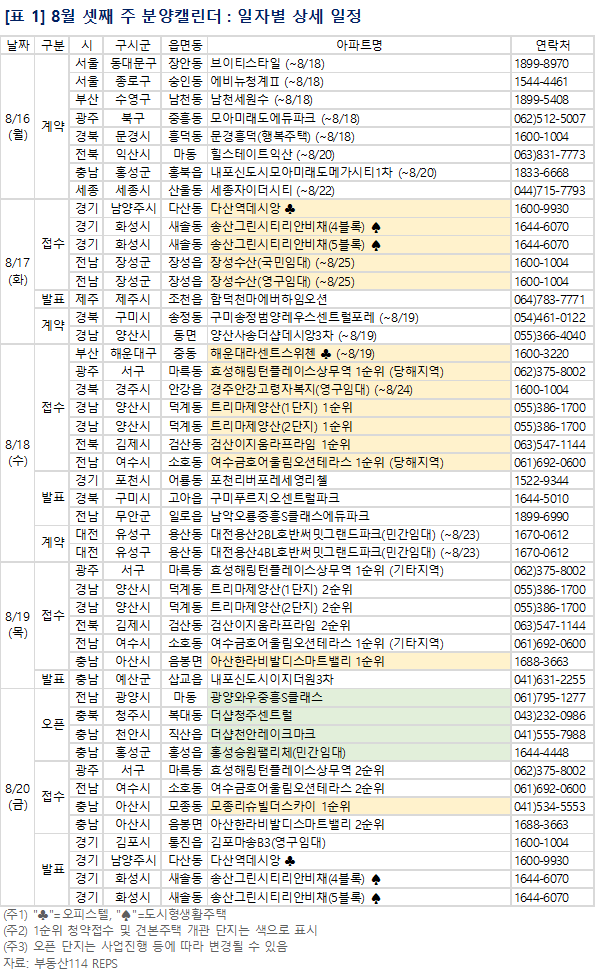Click 더샵청주센트럴 apartment name
597x971 pixels.
click(x=251, y=715)
